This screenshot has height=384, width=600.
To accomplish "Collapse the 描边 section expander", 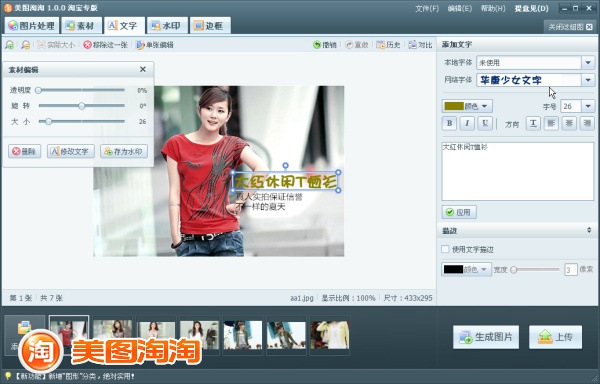I will tap(589, 230).
